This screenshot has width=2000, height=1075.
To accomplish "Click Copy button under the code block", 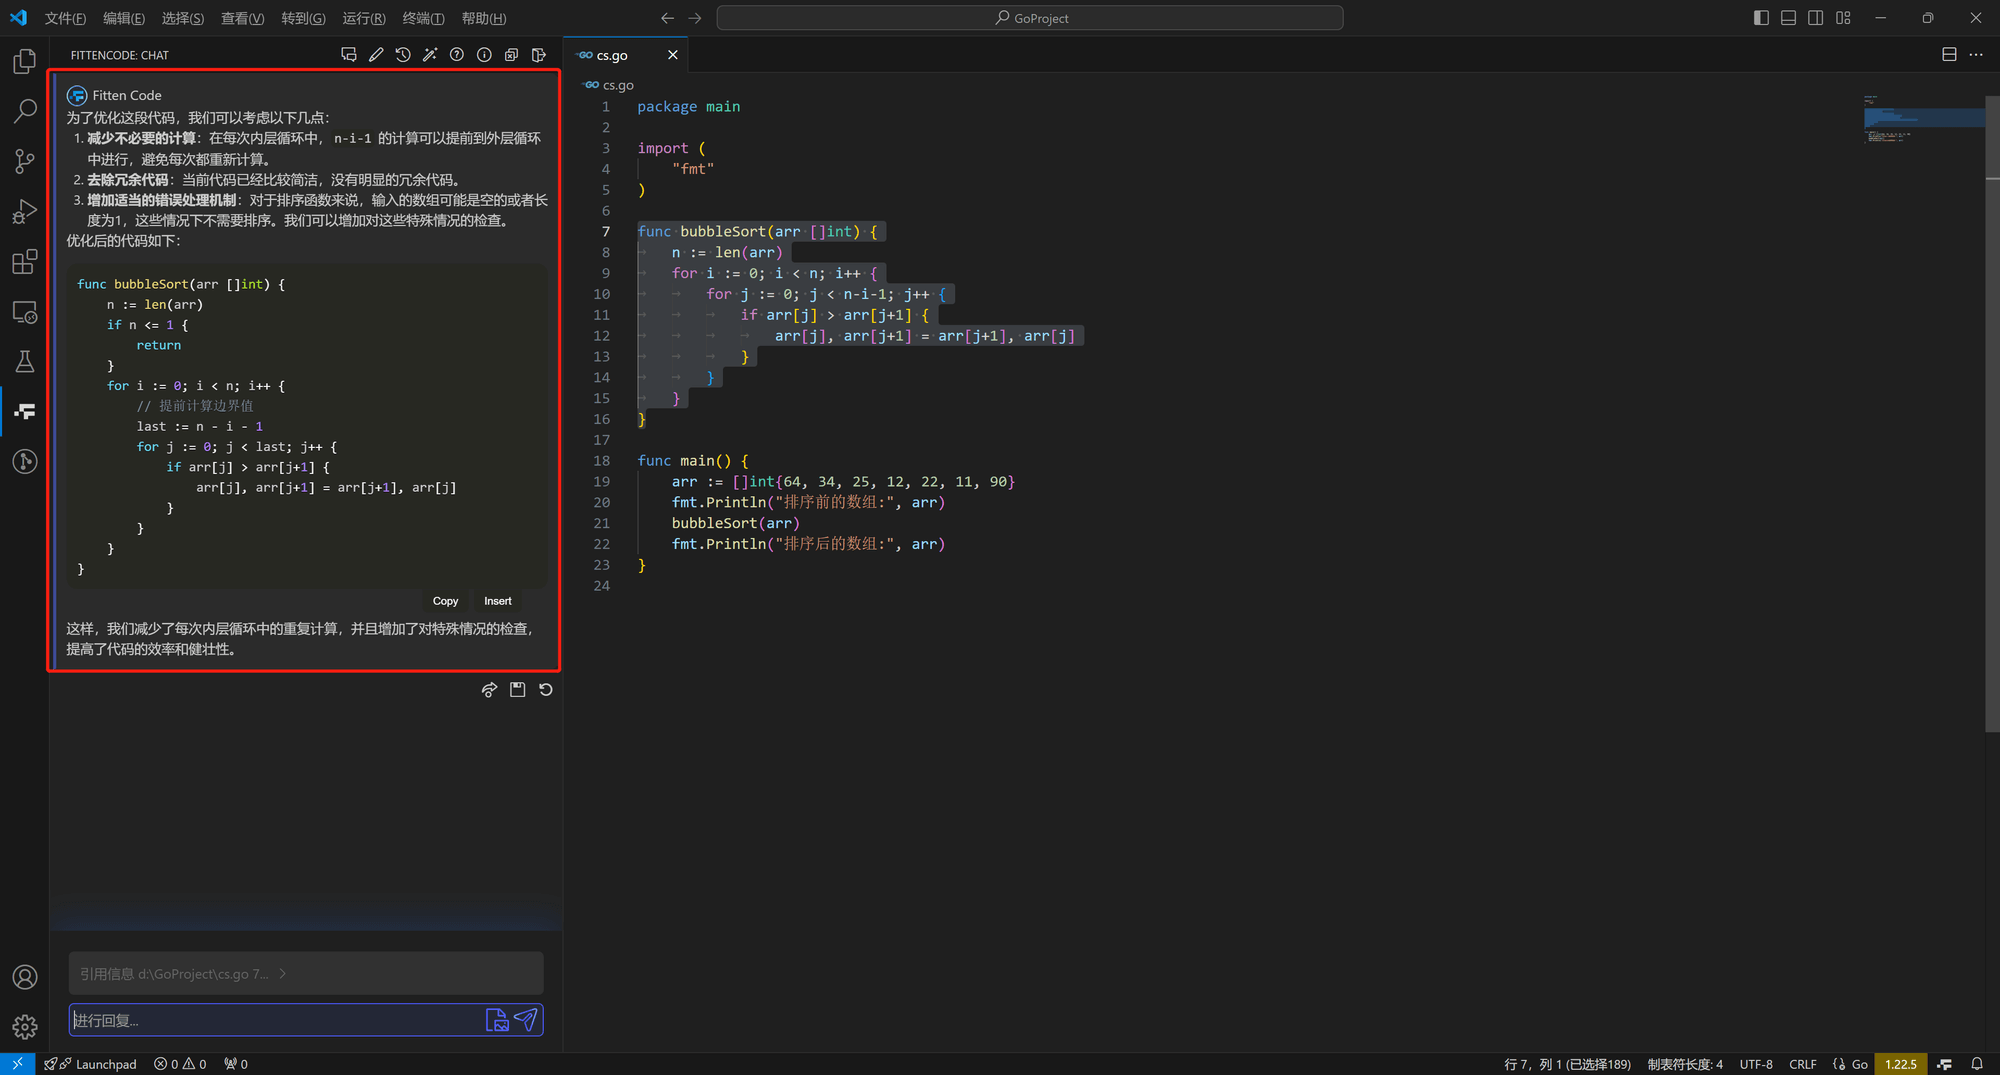I will 445,601.
